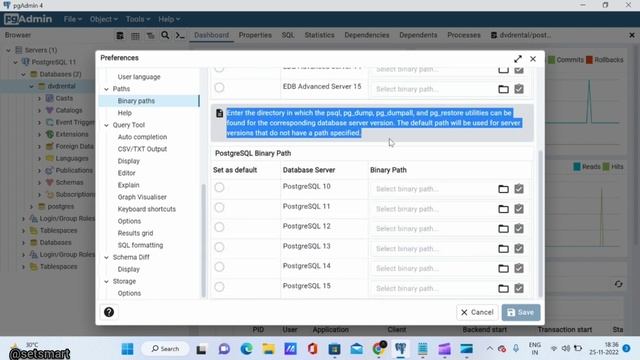Switch to the Statistics tab
Screen dimensions: 640x360
tap(319, 35)
